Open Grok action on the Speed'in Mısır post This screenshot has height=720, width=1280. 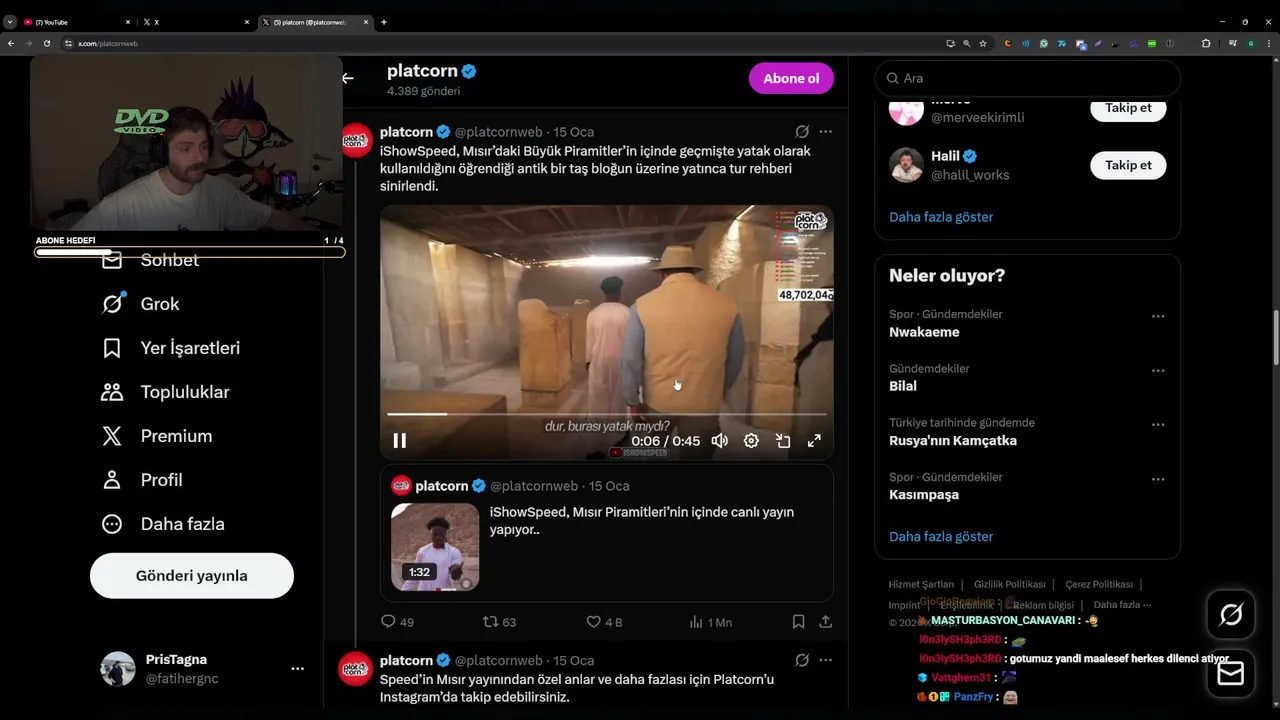tap(802, 660)
